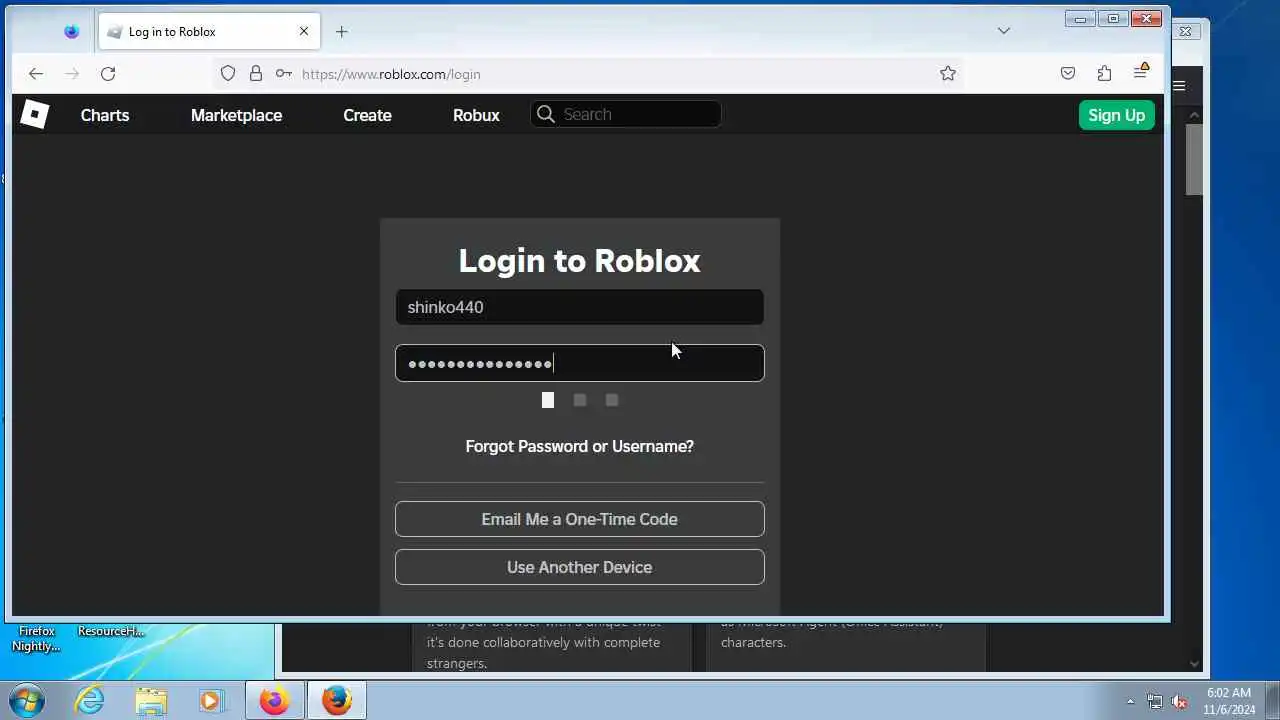Open the Windows Start button
This screenshot has width=1280, height=720.
point(25,700)
